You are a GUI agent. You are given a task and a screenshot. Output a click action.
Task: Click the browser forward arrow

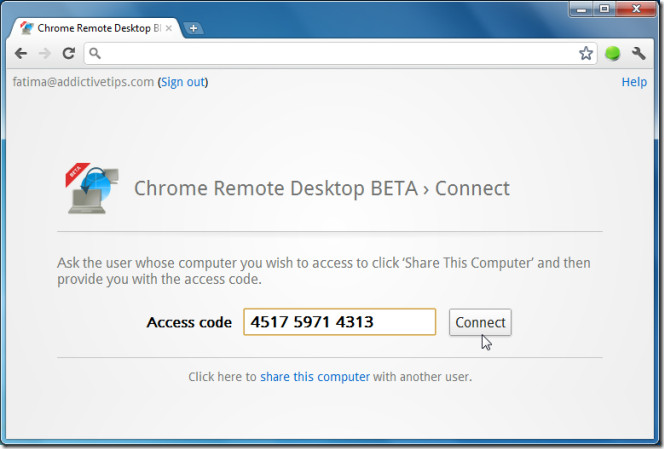tap(44, 54)
